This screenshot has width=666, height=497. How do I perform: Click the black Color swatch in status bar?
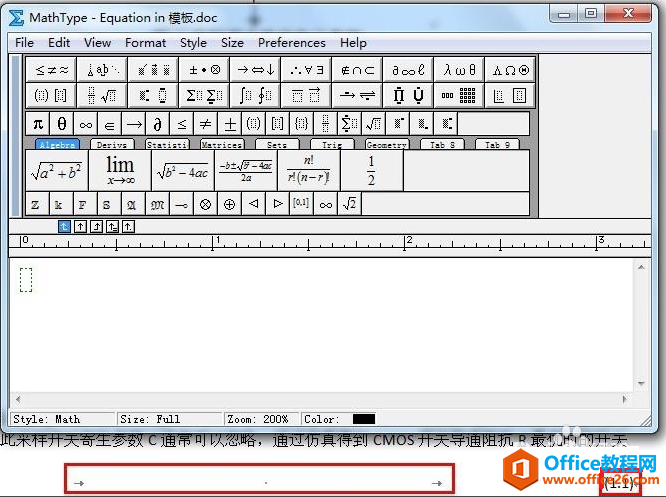coord(364,419)
